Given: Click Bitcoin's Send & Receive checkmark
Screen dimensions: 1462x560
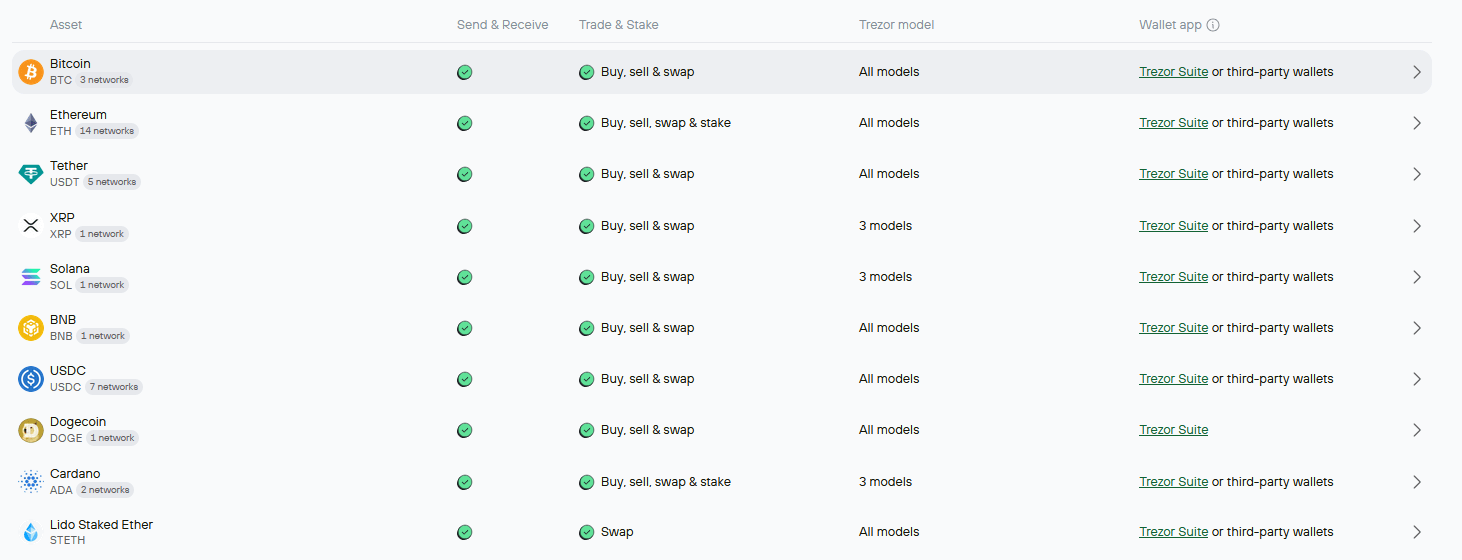Looking at the screenshot, I should coord(464,72).
